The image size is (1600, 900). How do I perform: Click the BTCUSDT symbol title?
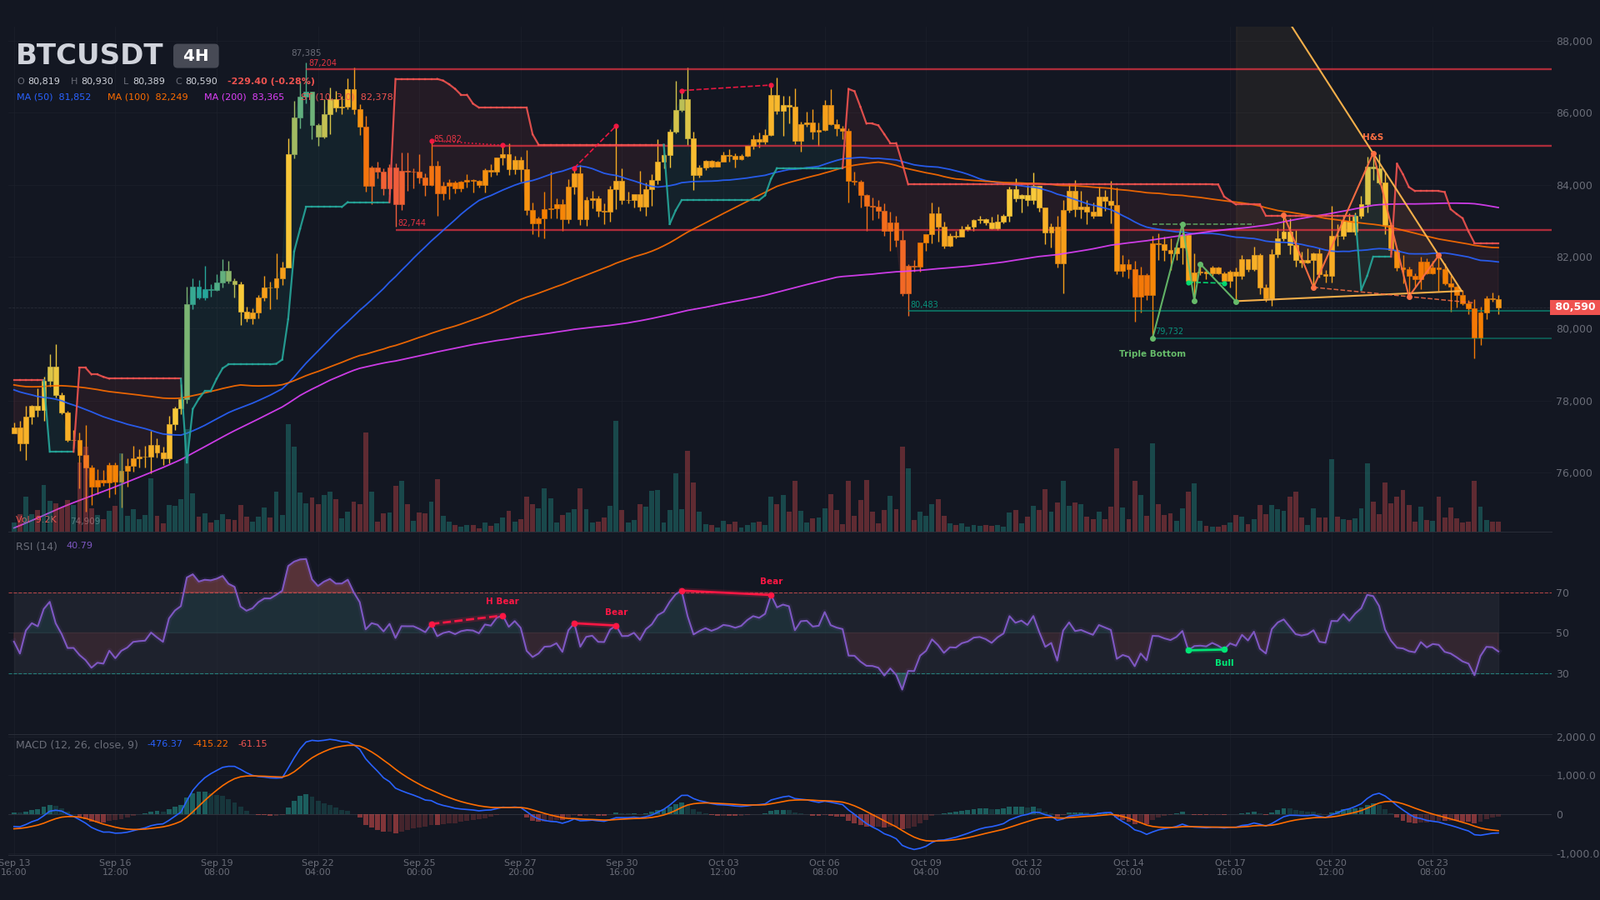pyautogui.click(x=89, y=55)
